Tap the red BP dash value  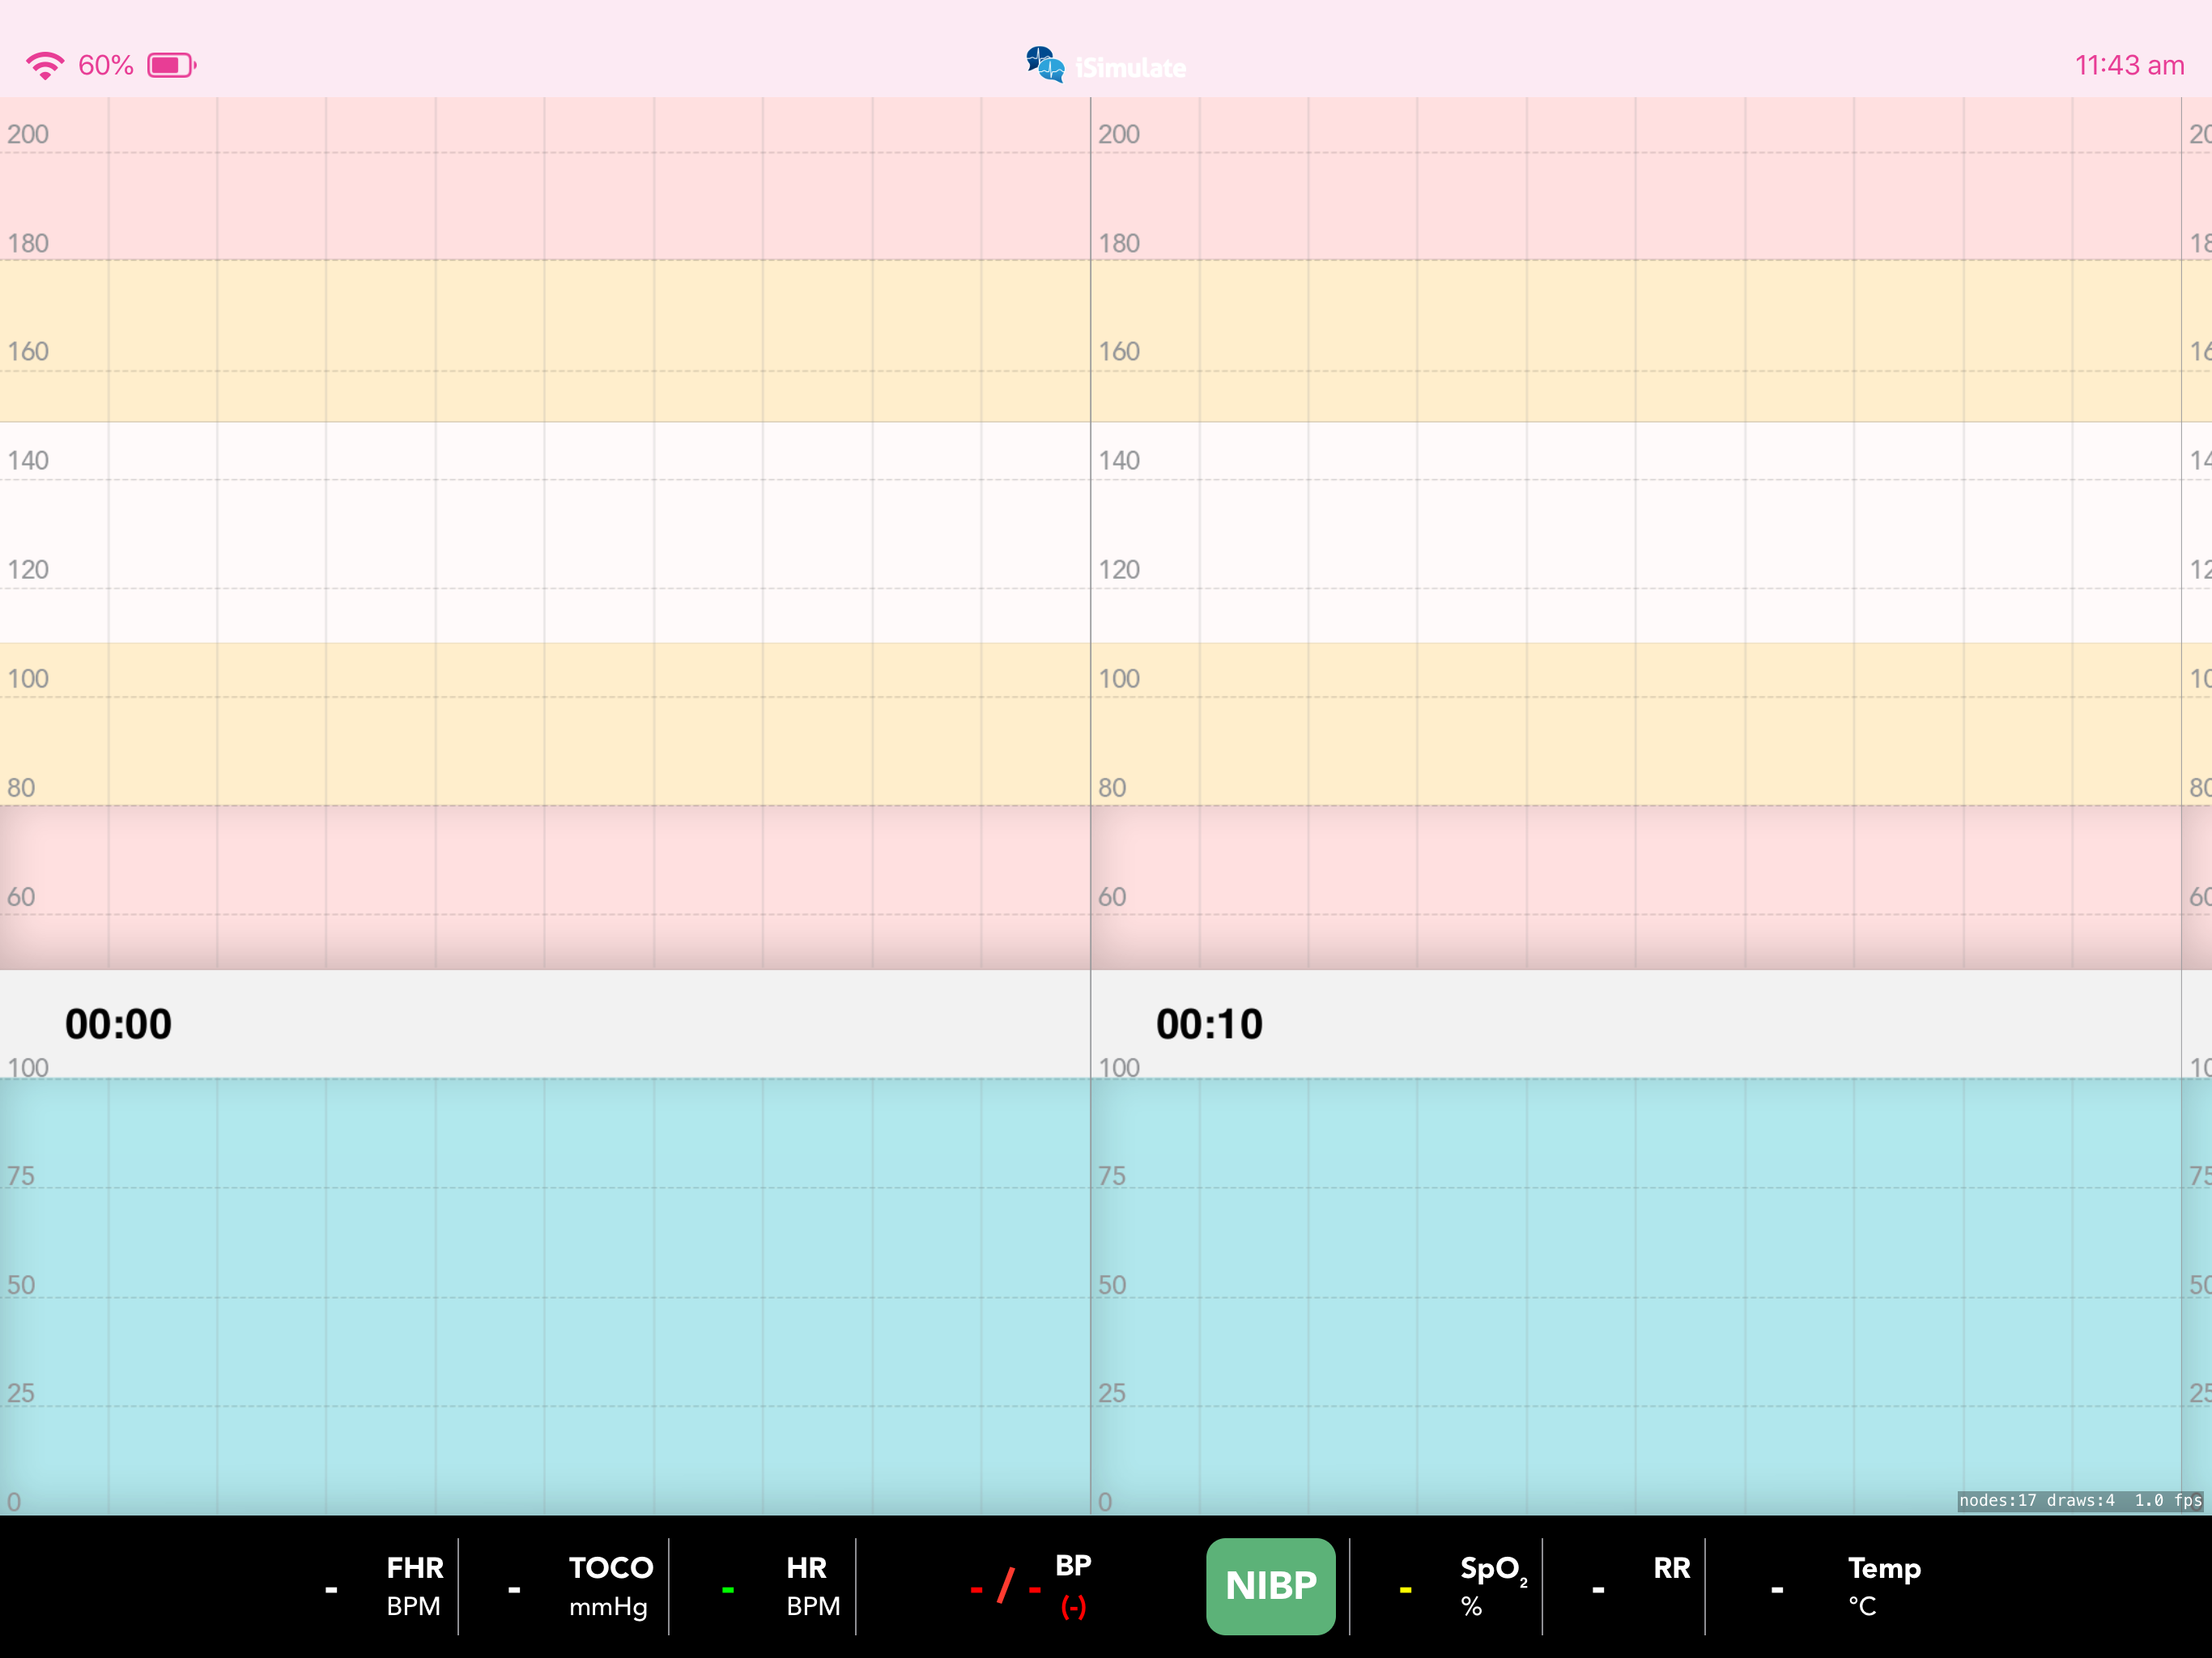[x=1005, y=1587]
